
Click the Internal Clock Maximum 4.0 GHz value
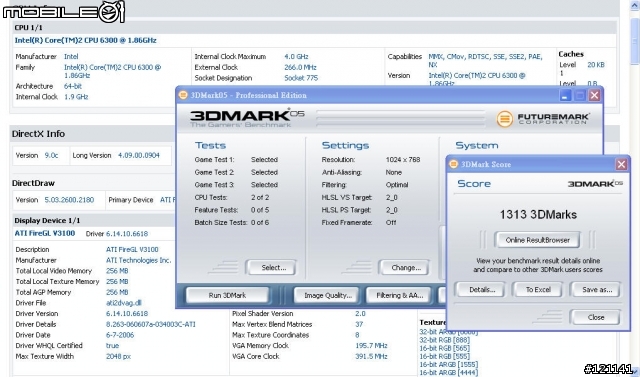296,57
